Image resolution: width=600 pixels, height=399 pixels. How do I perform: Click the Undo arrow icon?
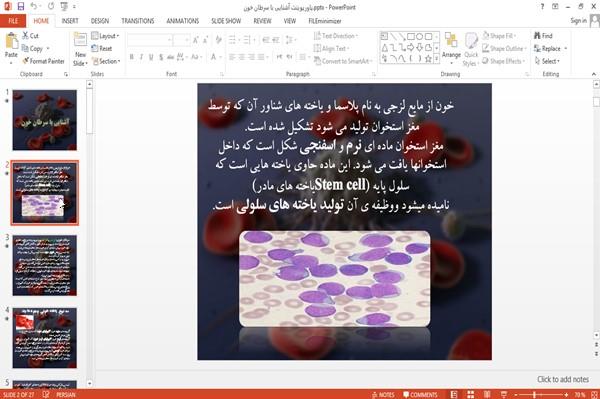(x=34, y=6)
